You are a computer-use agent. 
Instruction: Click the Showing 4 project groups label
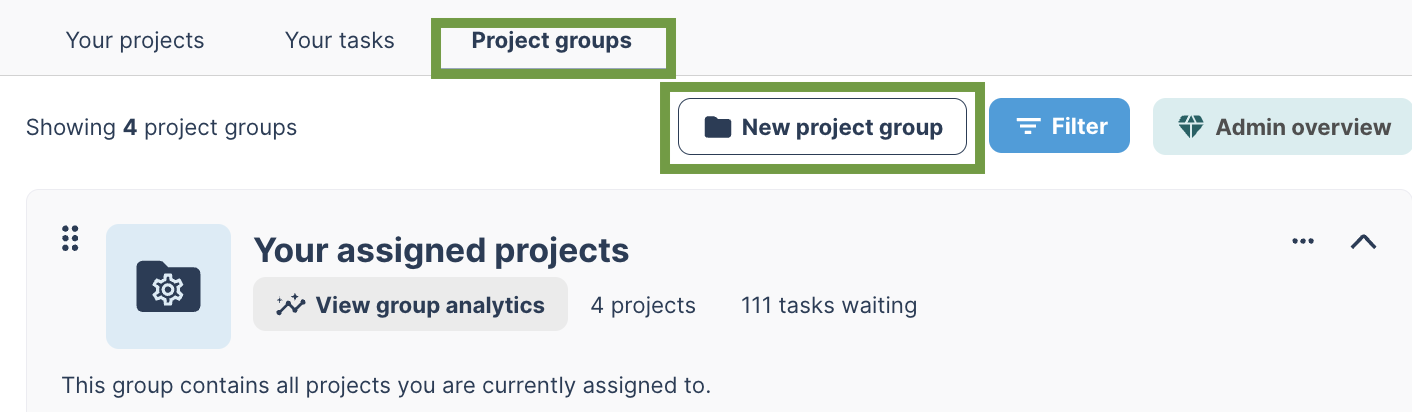click(x=161, y=127)
